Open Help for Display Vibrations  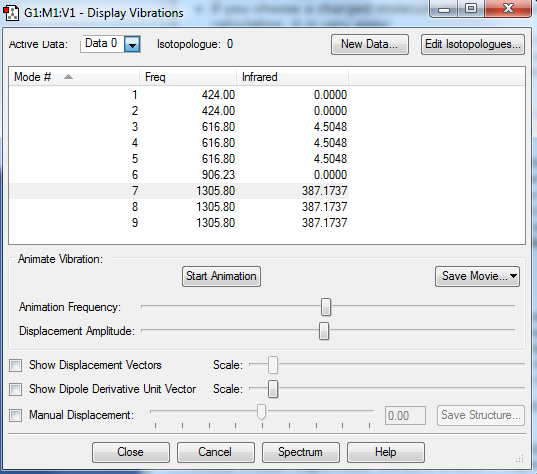(x=386, y=452)
